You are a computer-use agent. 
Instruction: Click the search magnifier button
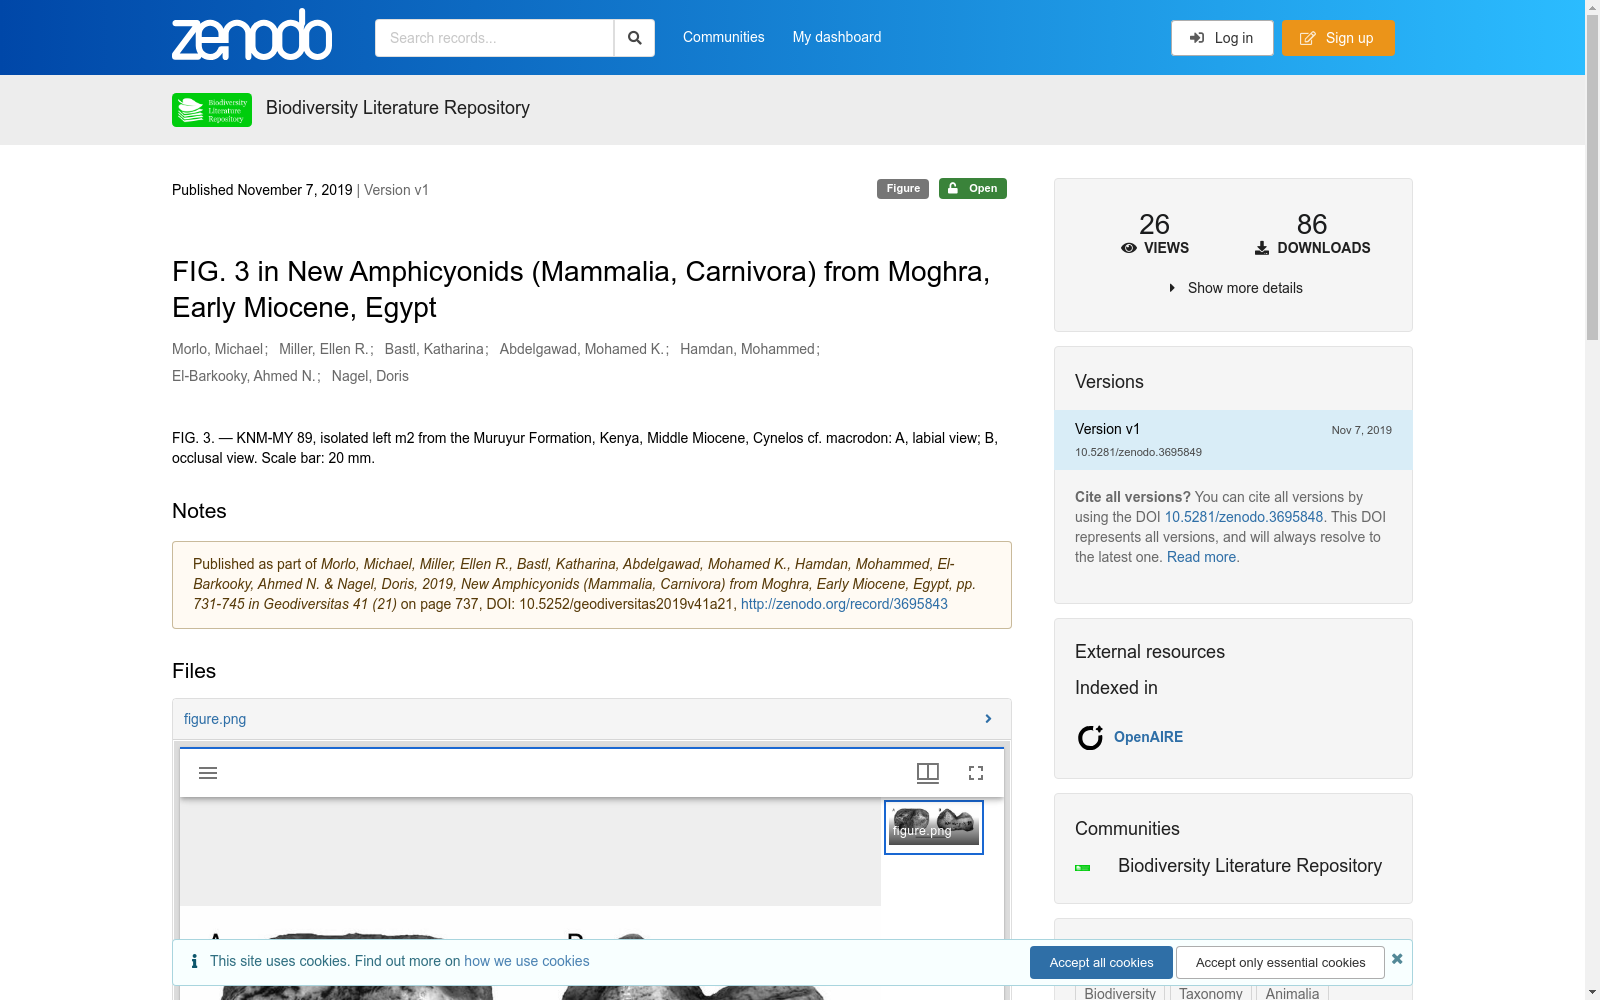point(634,38)
